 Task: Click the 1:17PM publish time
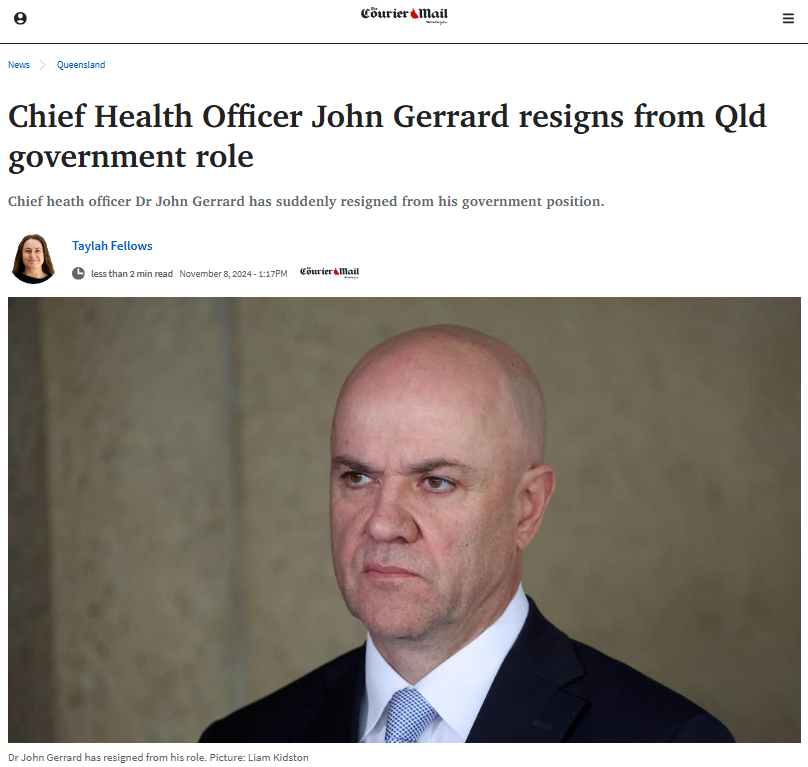click(x=273, y=274)
